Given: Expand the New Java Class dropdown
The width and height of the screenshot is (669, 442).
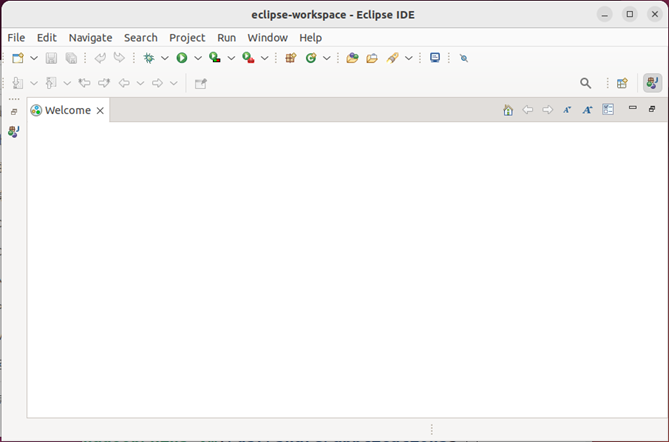Looking at the screenshot, I should pyautogui.click(x=327, y=58).
